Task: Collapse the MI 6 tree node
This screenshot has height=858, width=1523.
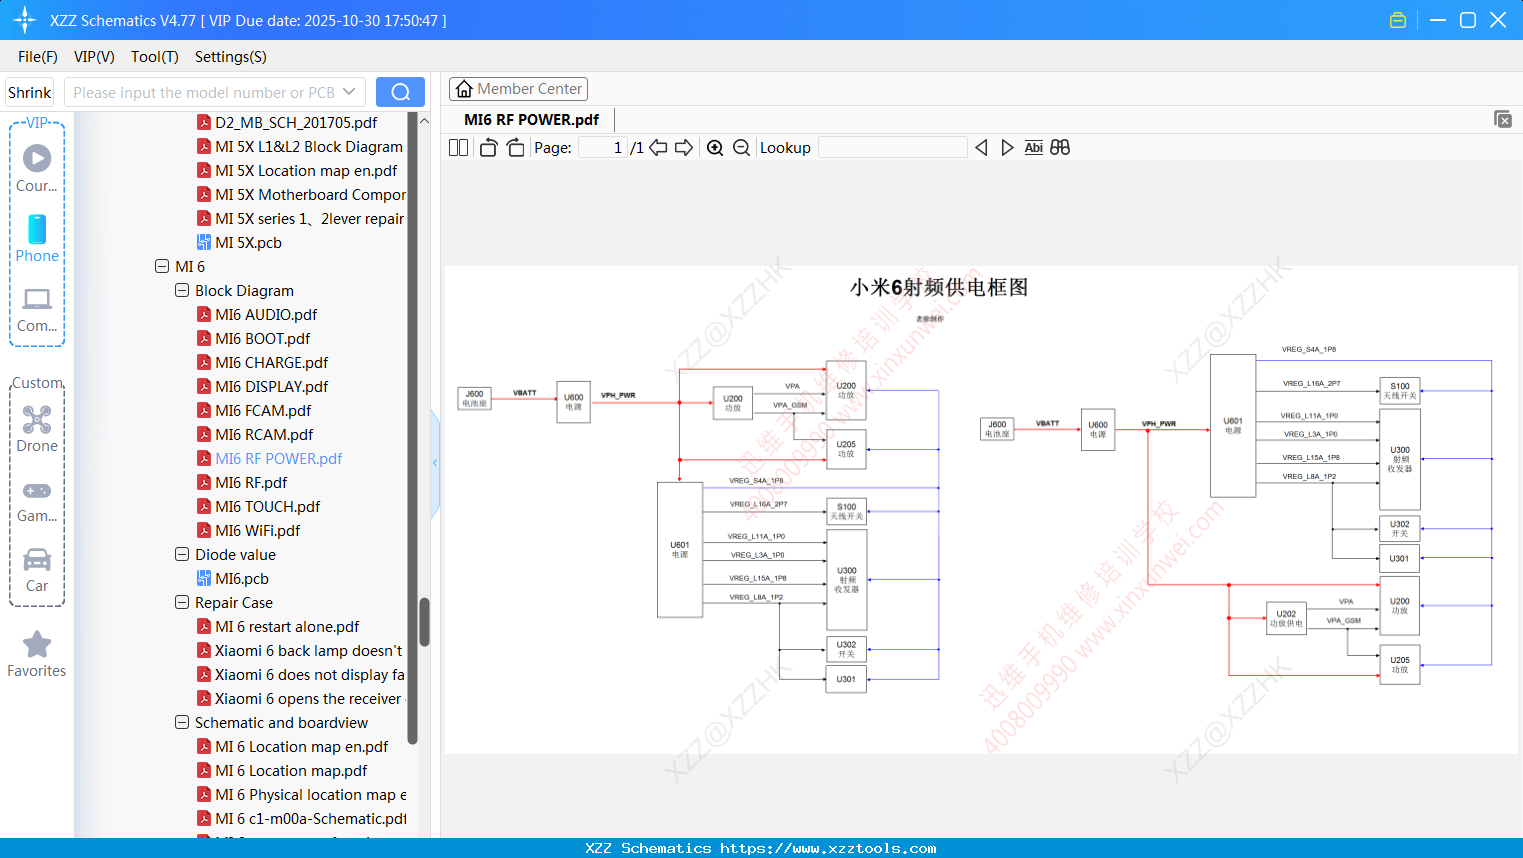Action: tap(161, 266)
